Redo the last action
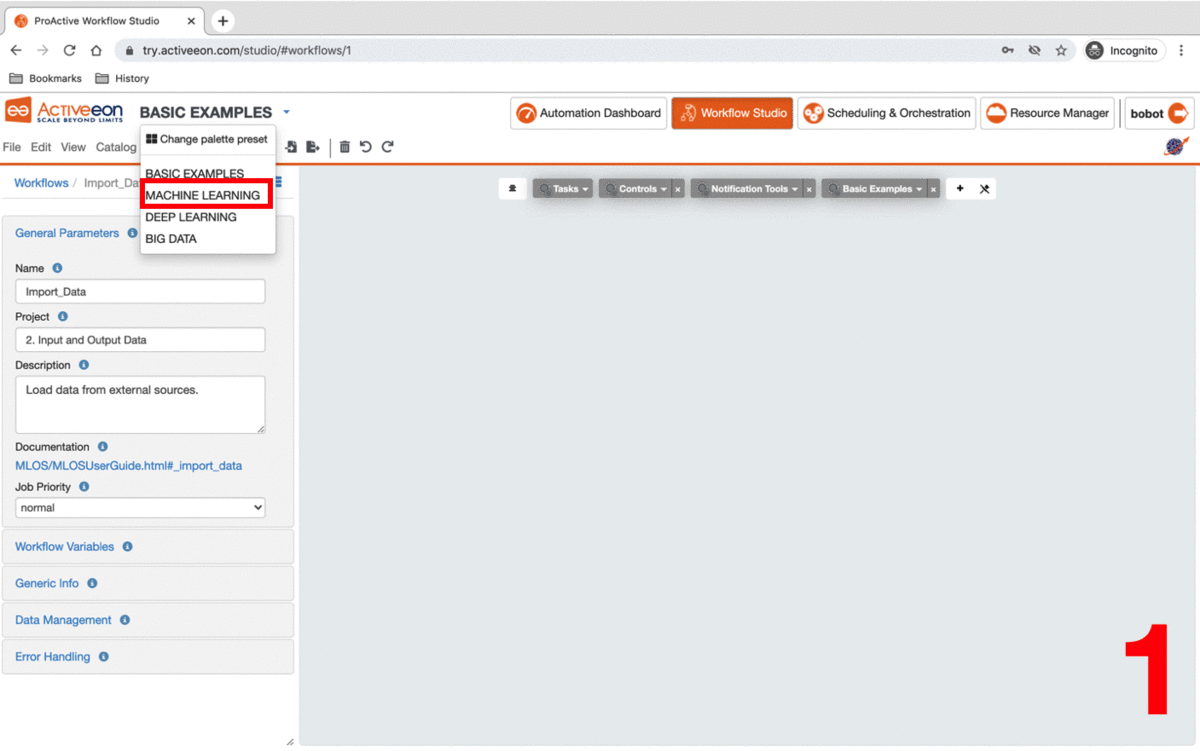Image resolution: width=1200 pixels, height=751 pixels. (388, 147)
